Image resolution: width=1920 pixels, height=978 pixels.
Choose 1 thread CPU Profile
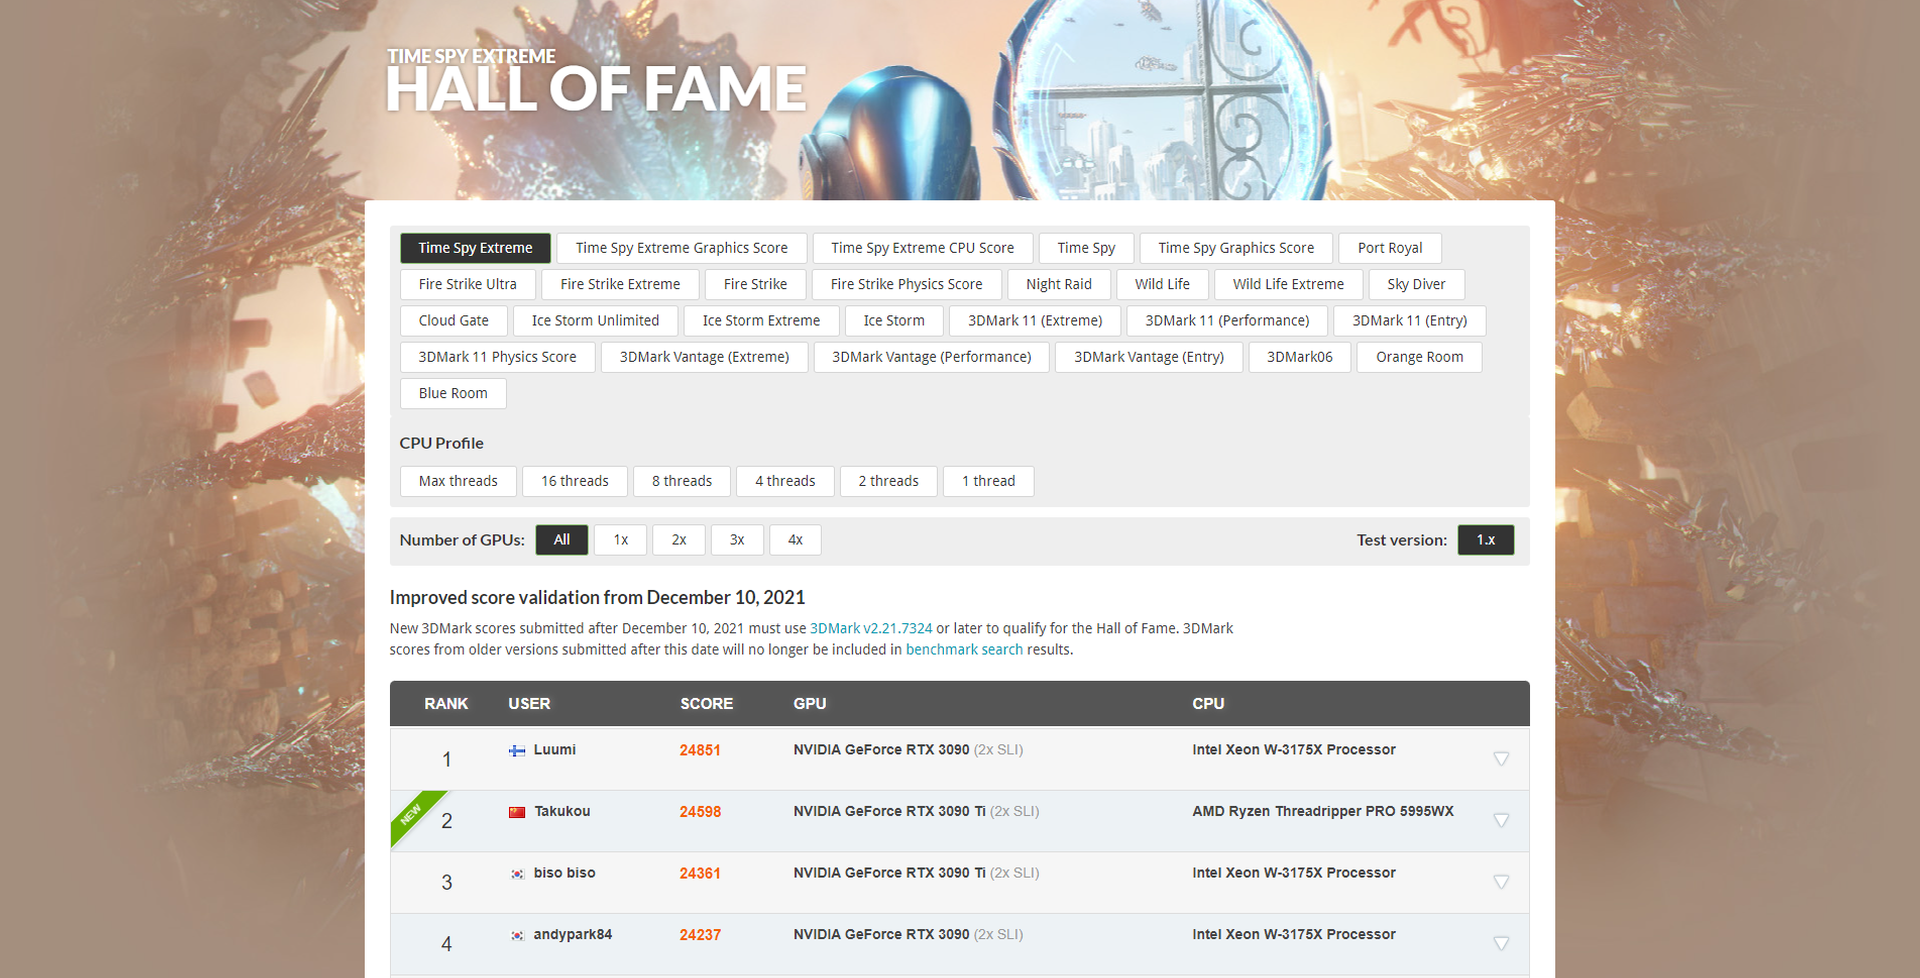(988, 481)
